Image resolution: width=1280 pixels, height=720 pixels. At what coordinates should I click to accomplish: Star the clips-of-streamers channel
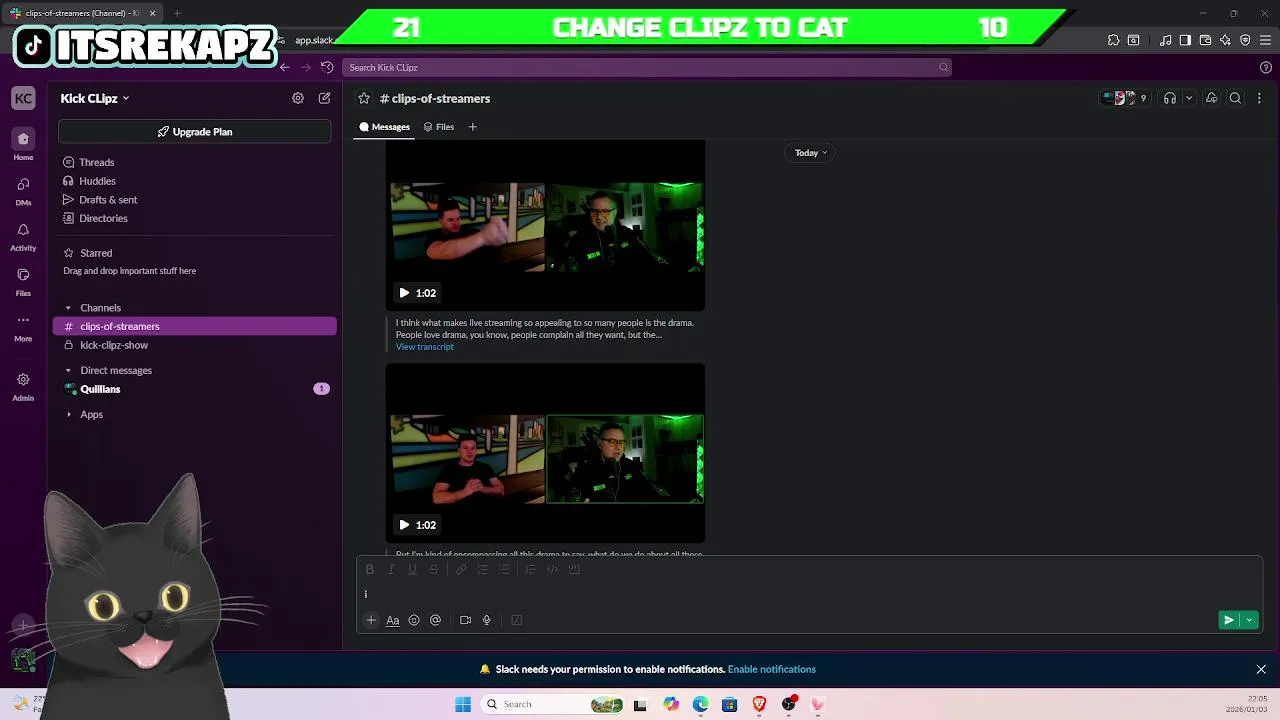click(x=364, y=98)
